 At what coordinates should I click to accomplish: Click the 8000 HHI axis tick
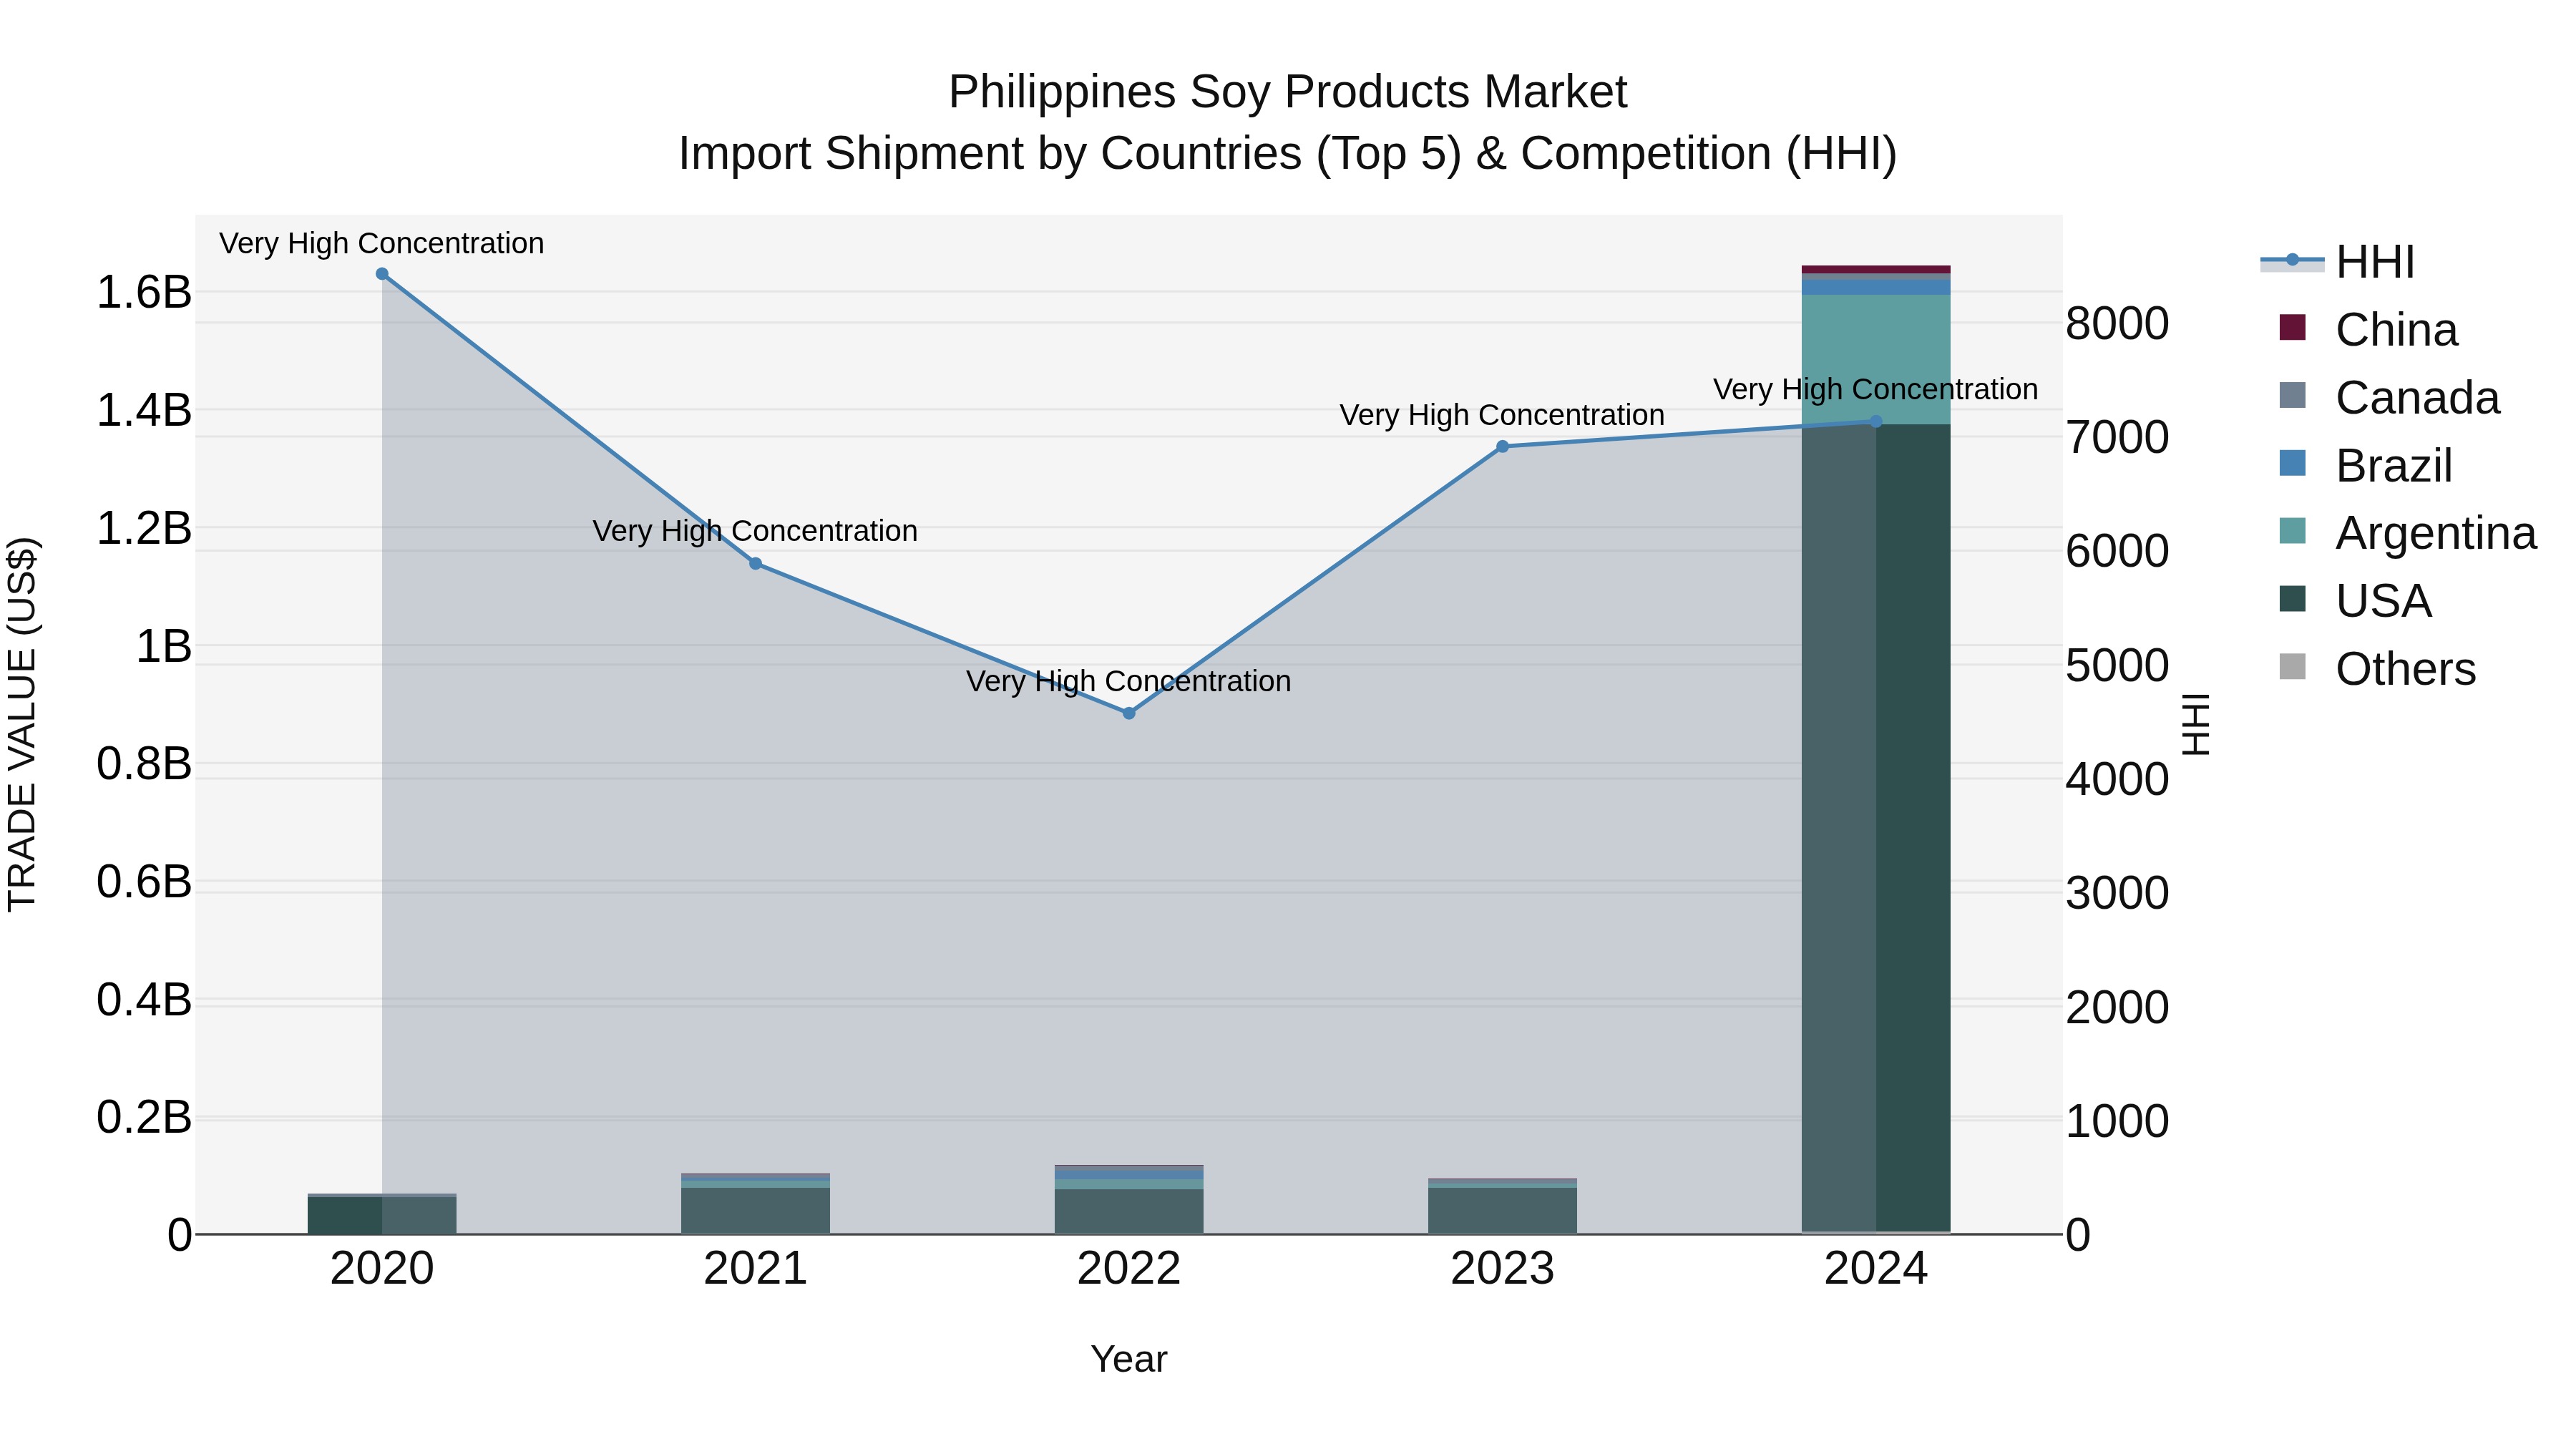pos(2117,324)
